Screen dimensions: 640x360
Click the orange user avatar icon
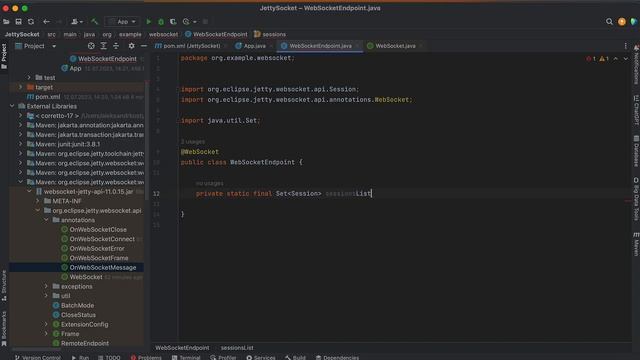click(x=622, y=22)
